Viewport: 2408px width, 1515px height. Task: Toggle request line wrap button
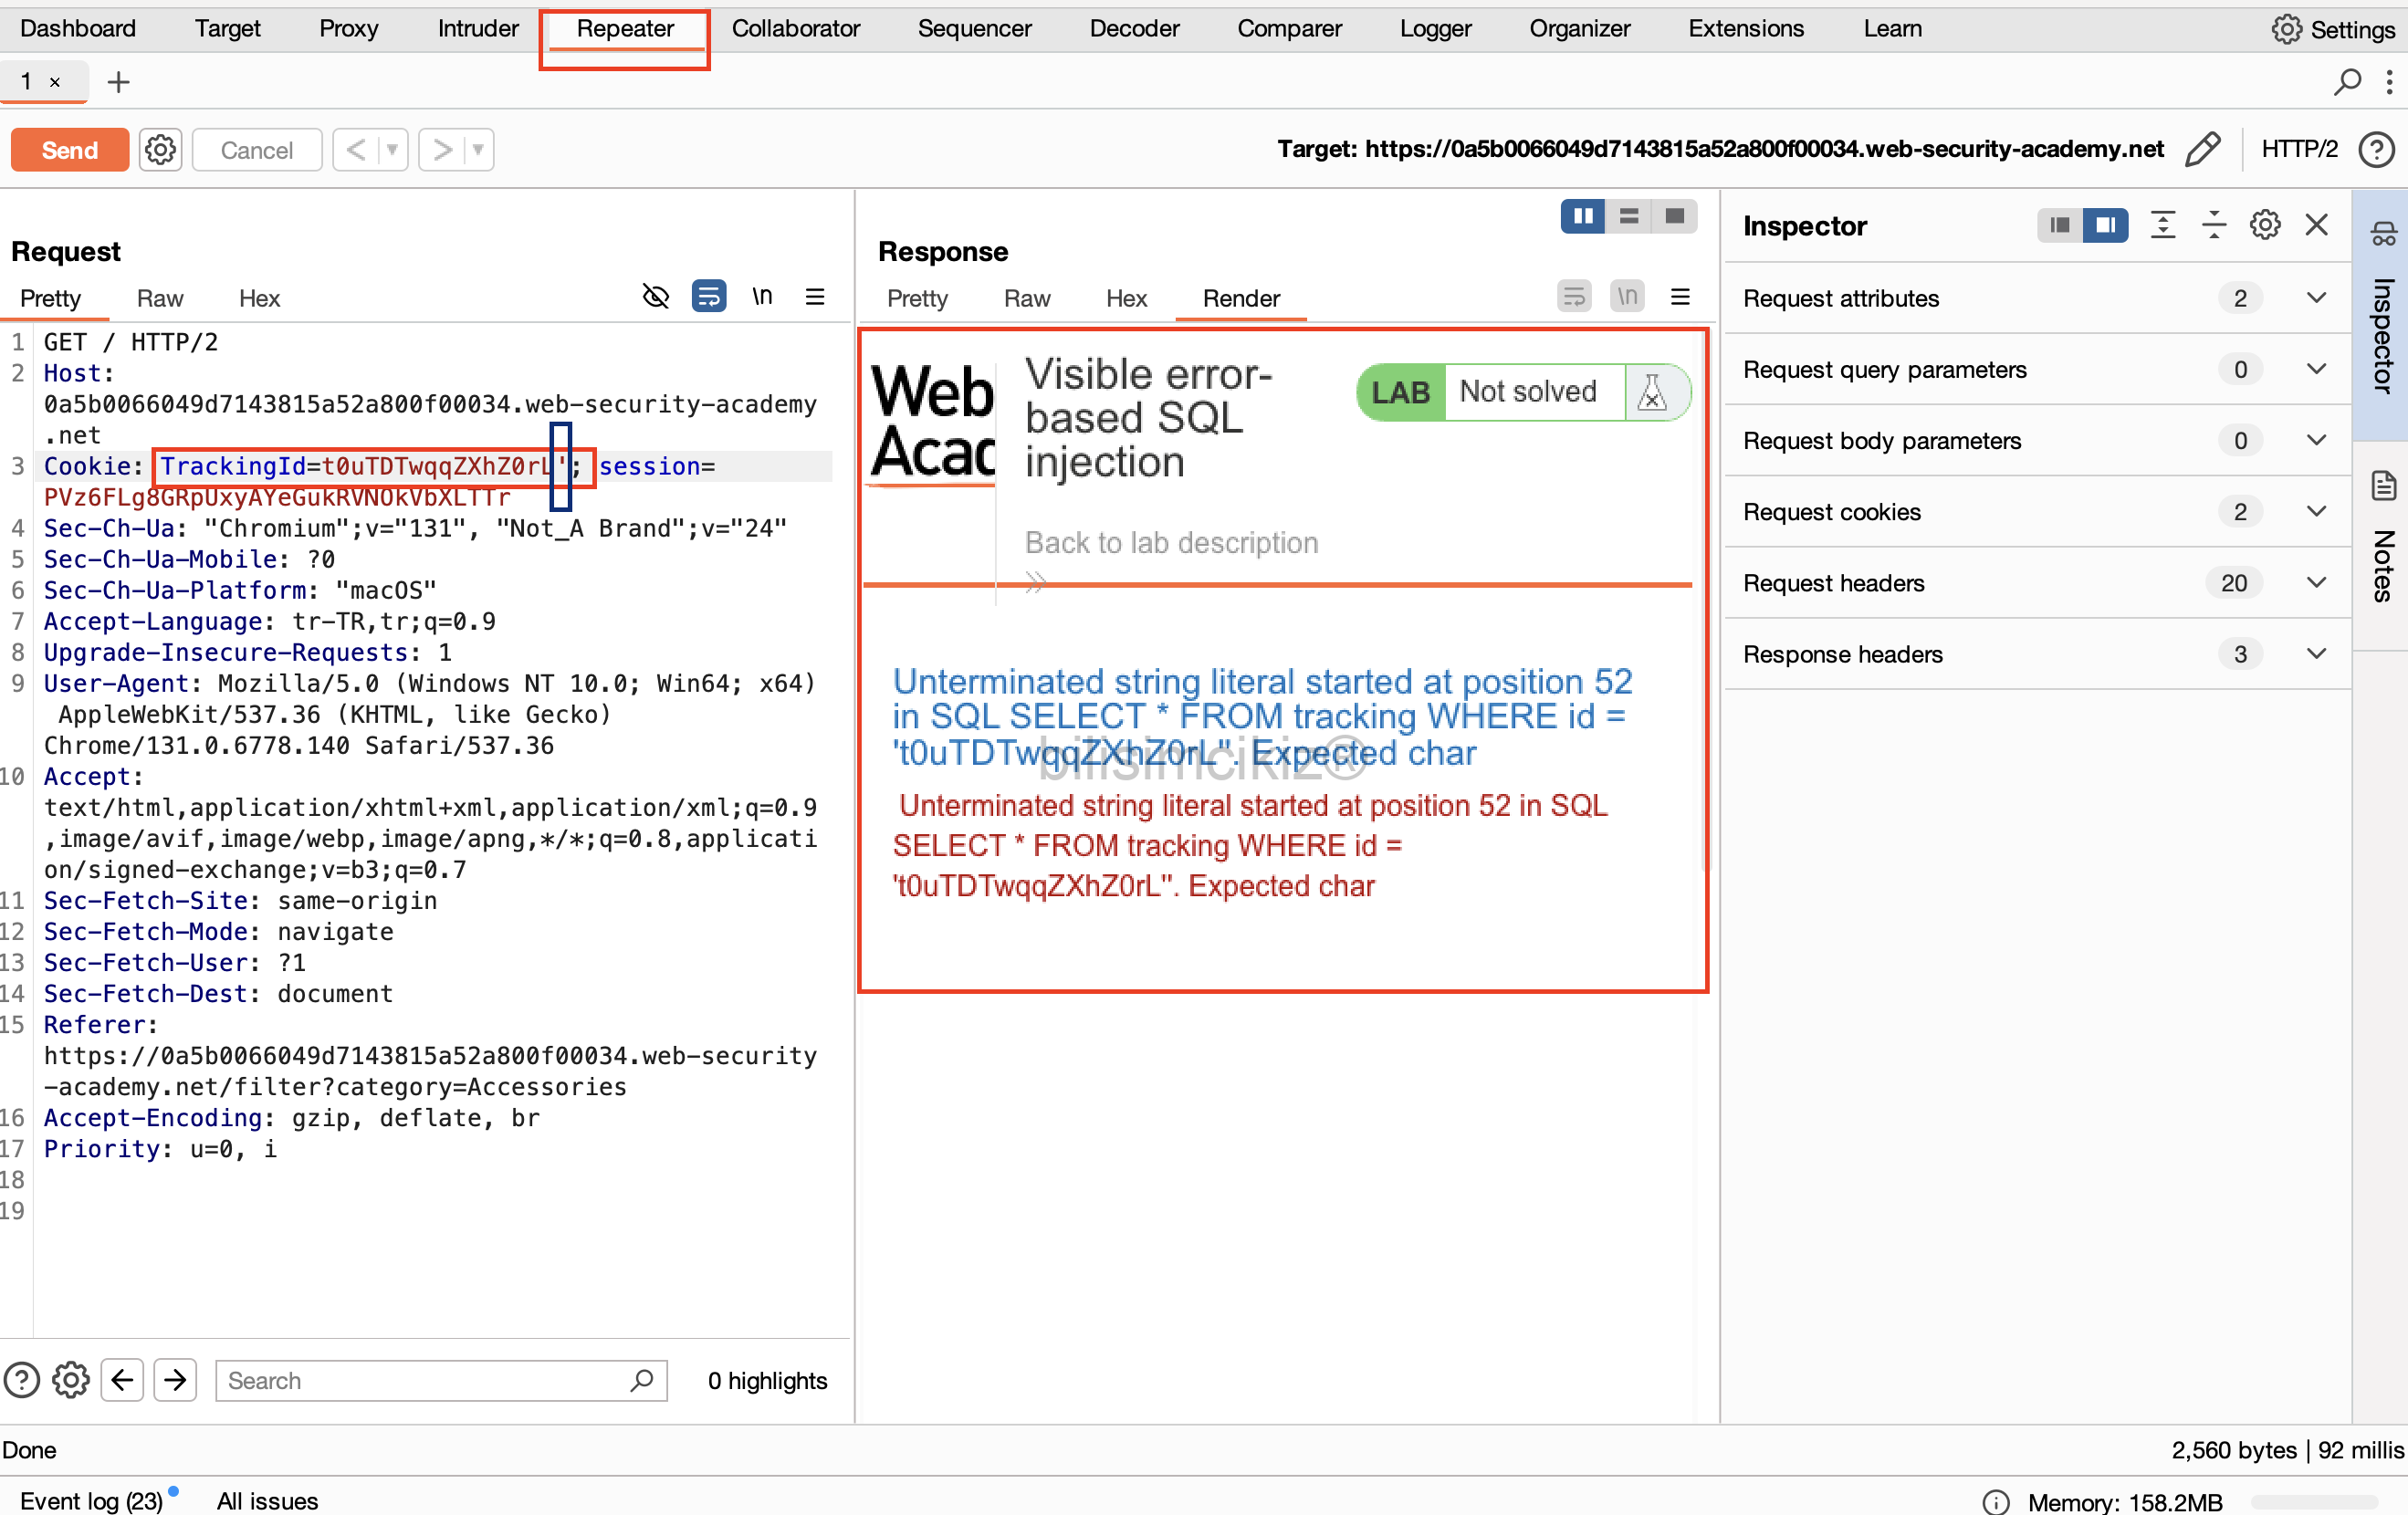[x=709, y=297]
